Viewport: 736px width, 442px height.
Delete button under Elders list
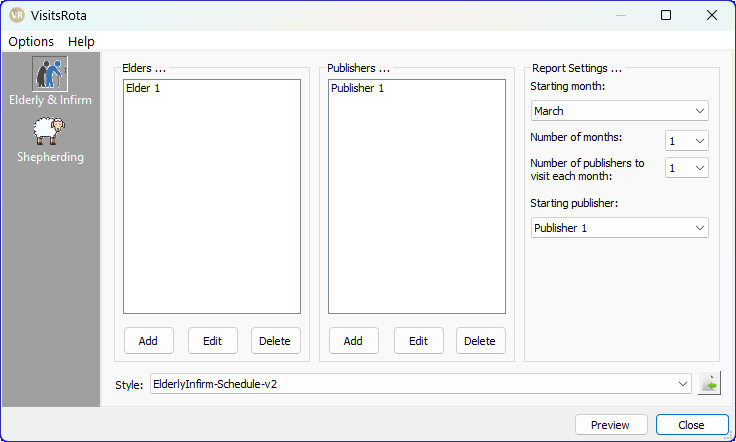click(275, 341)
